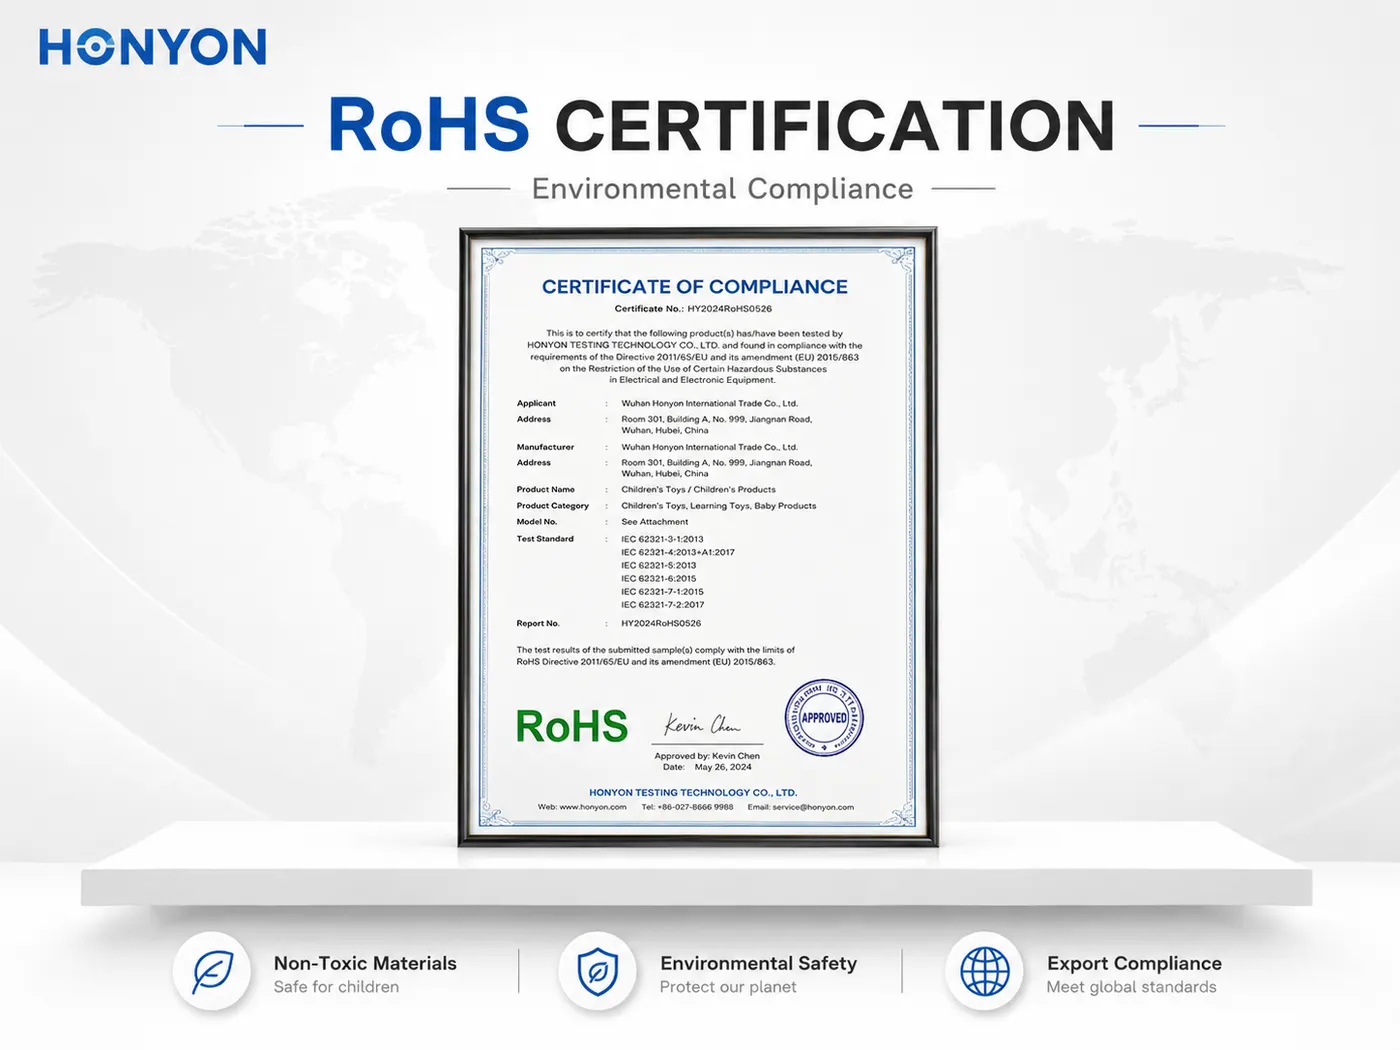Screen dimensions: 1400x1050
Task: Click the 'Safe for children' caption
Action: (336, 987)
